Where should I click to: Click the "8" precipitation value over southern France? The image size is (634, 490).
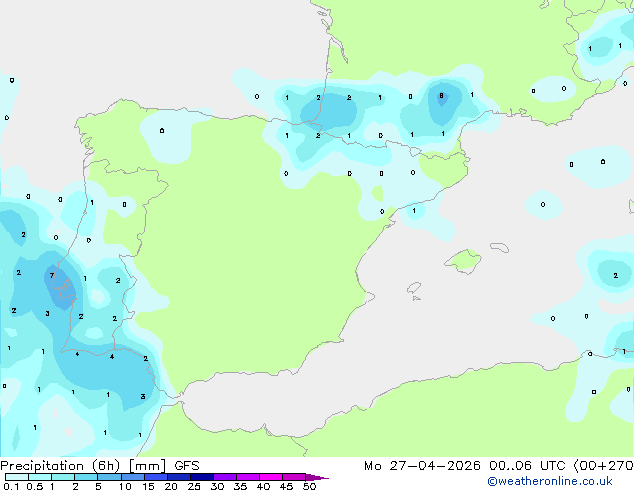tap(441, 96)
